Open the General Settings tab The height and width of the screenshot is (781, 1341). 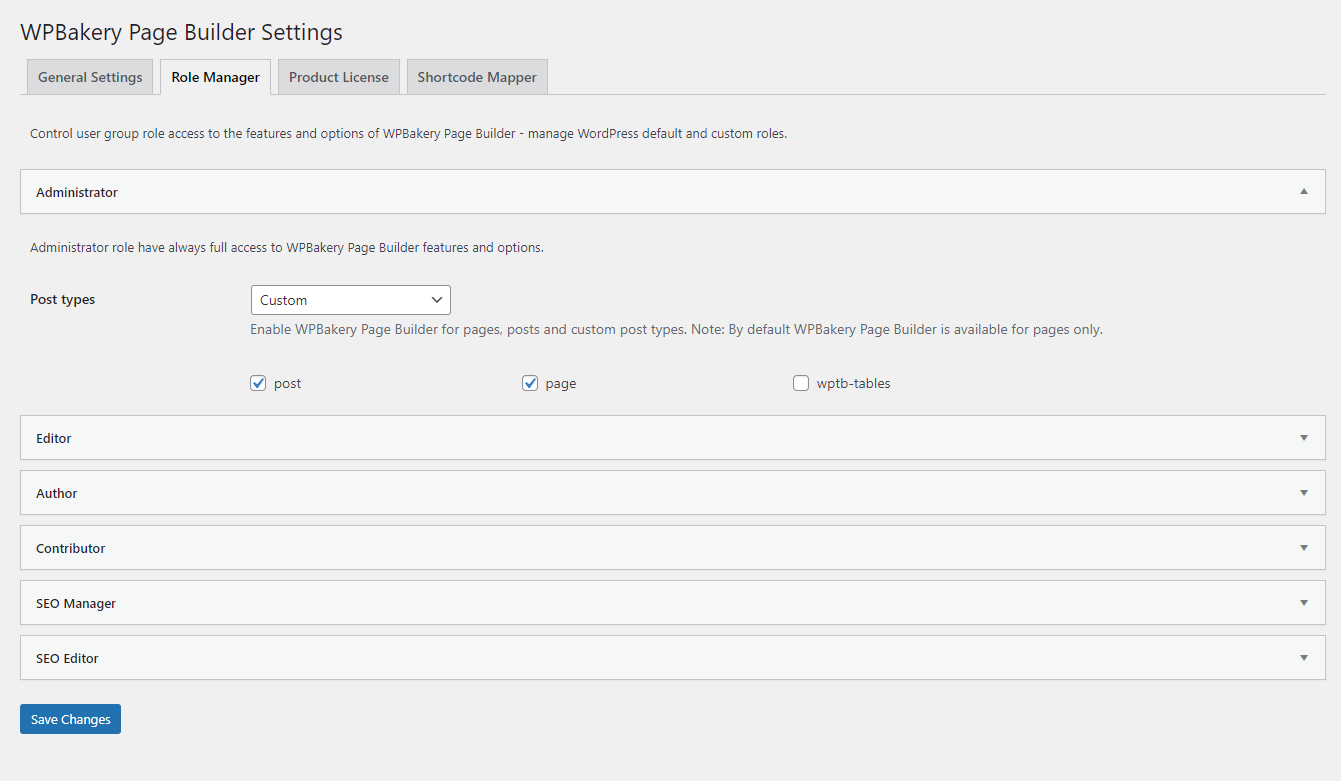[x=90, y=77]
